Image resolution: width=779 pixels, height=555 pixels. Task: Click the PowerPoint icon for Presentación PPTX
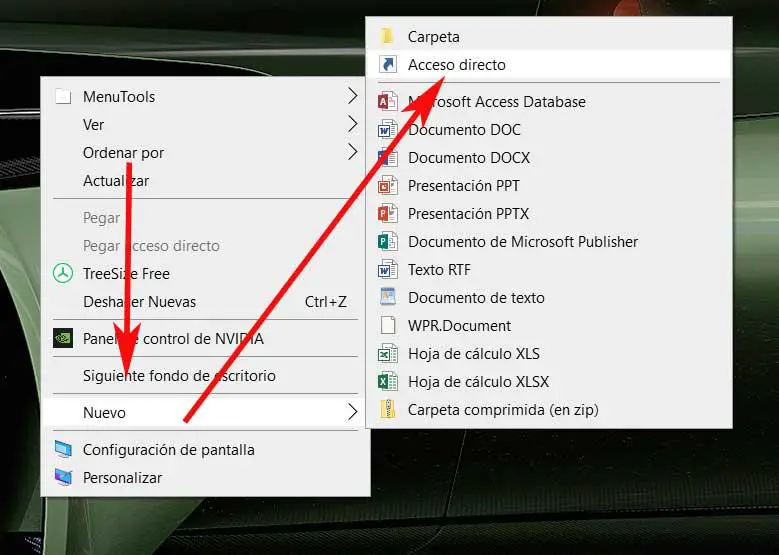[388, 213]
